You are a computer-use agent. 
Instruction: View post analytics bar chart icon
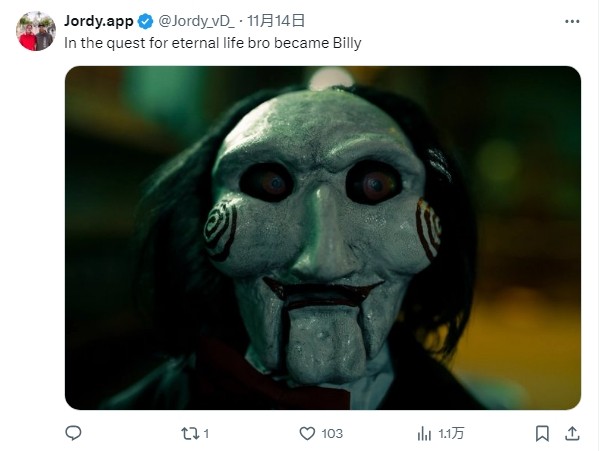click(x=424, y=433)
